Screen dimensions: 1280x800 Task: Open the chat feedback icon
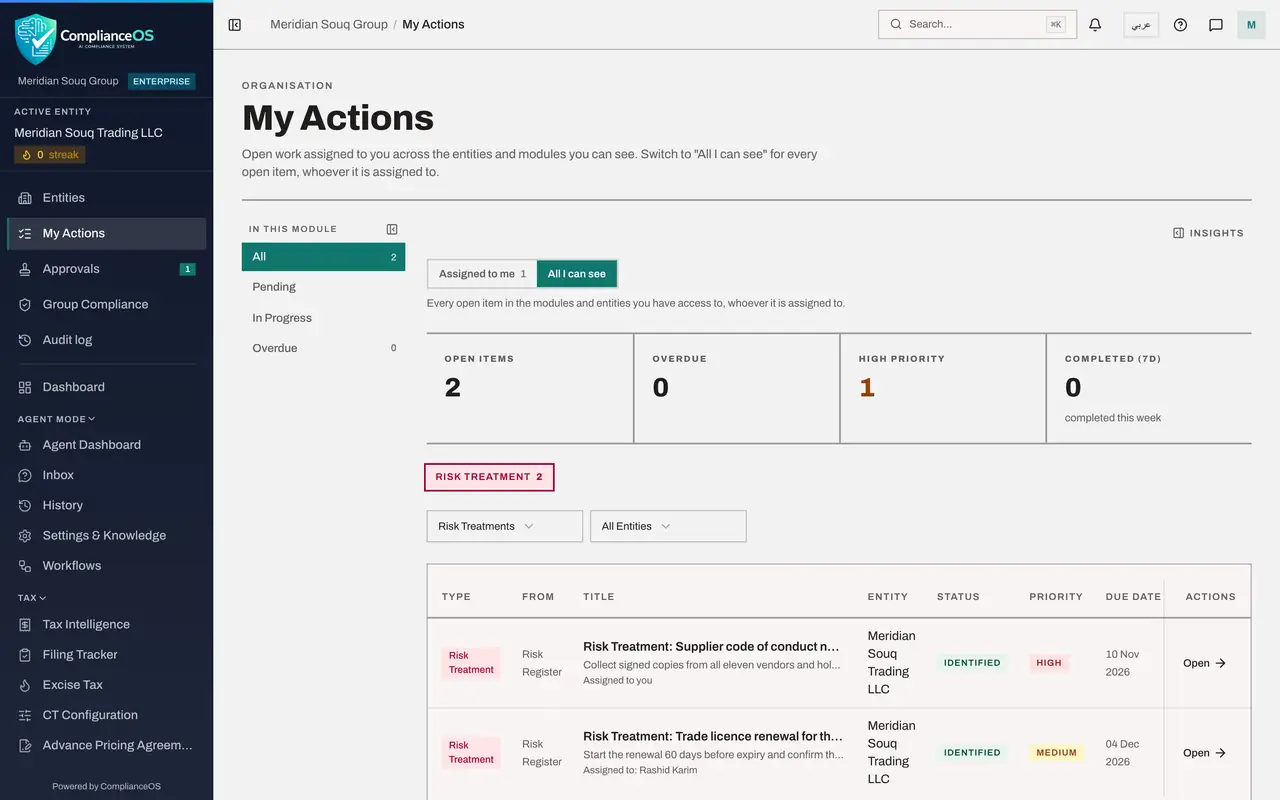[1216, 24]
